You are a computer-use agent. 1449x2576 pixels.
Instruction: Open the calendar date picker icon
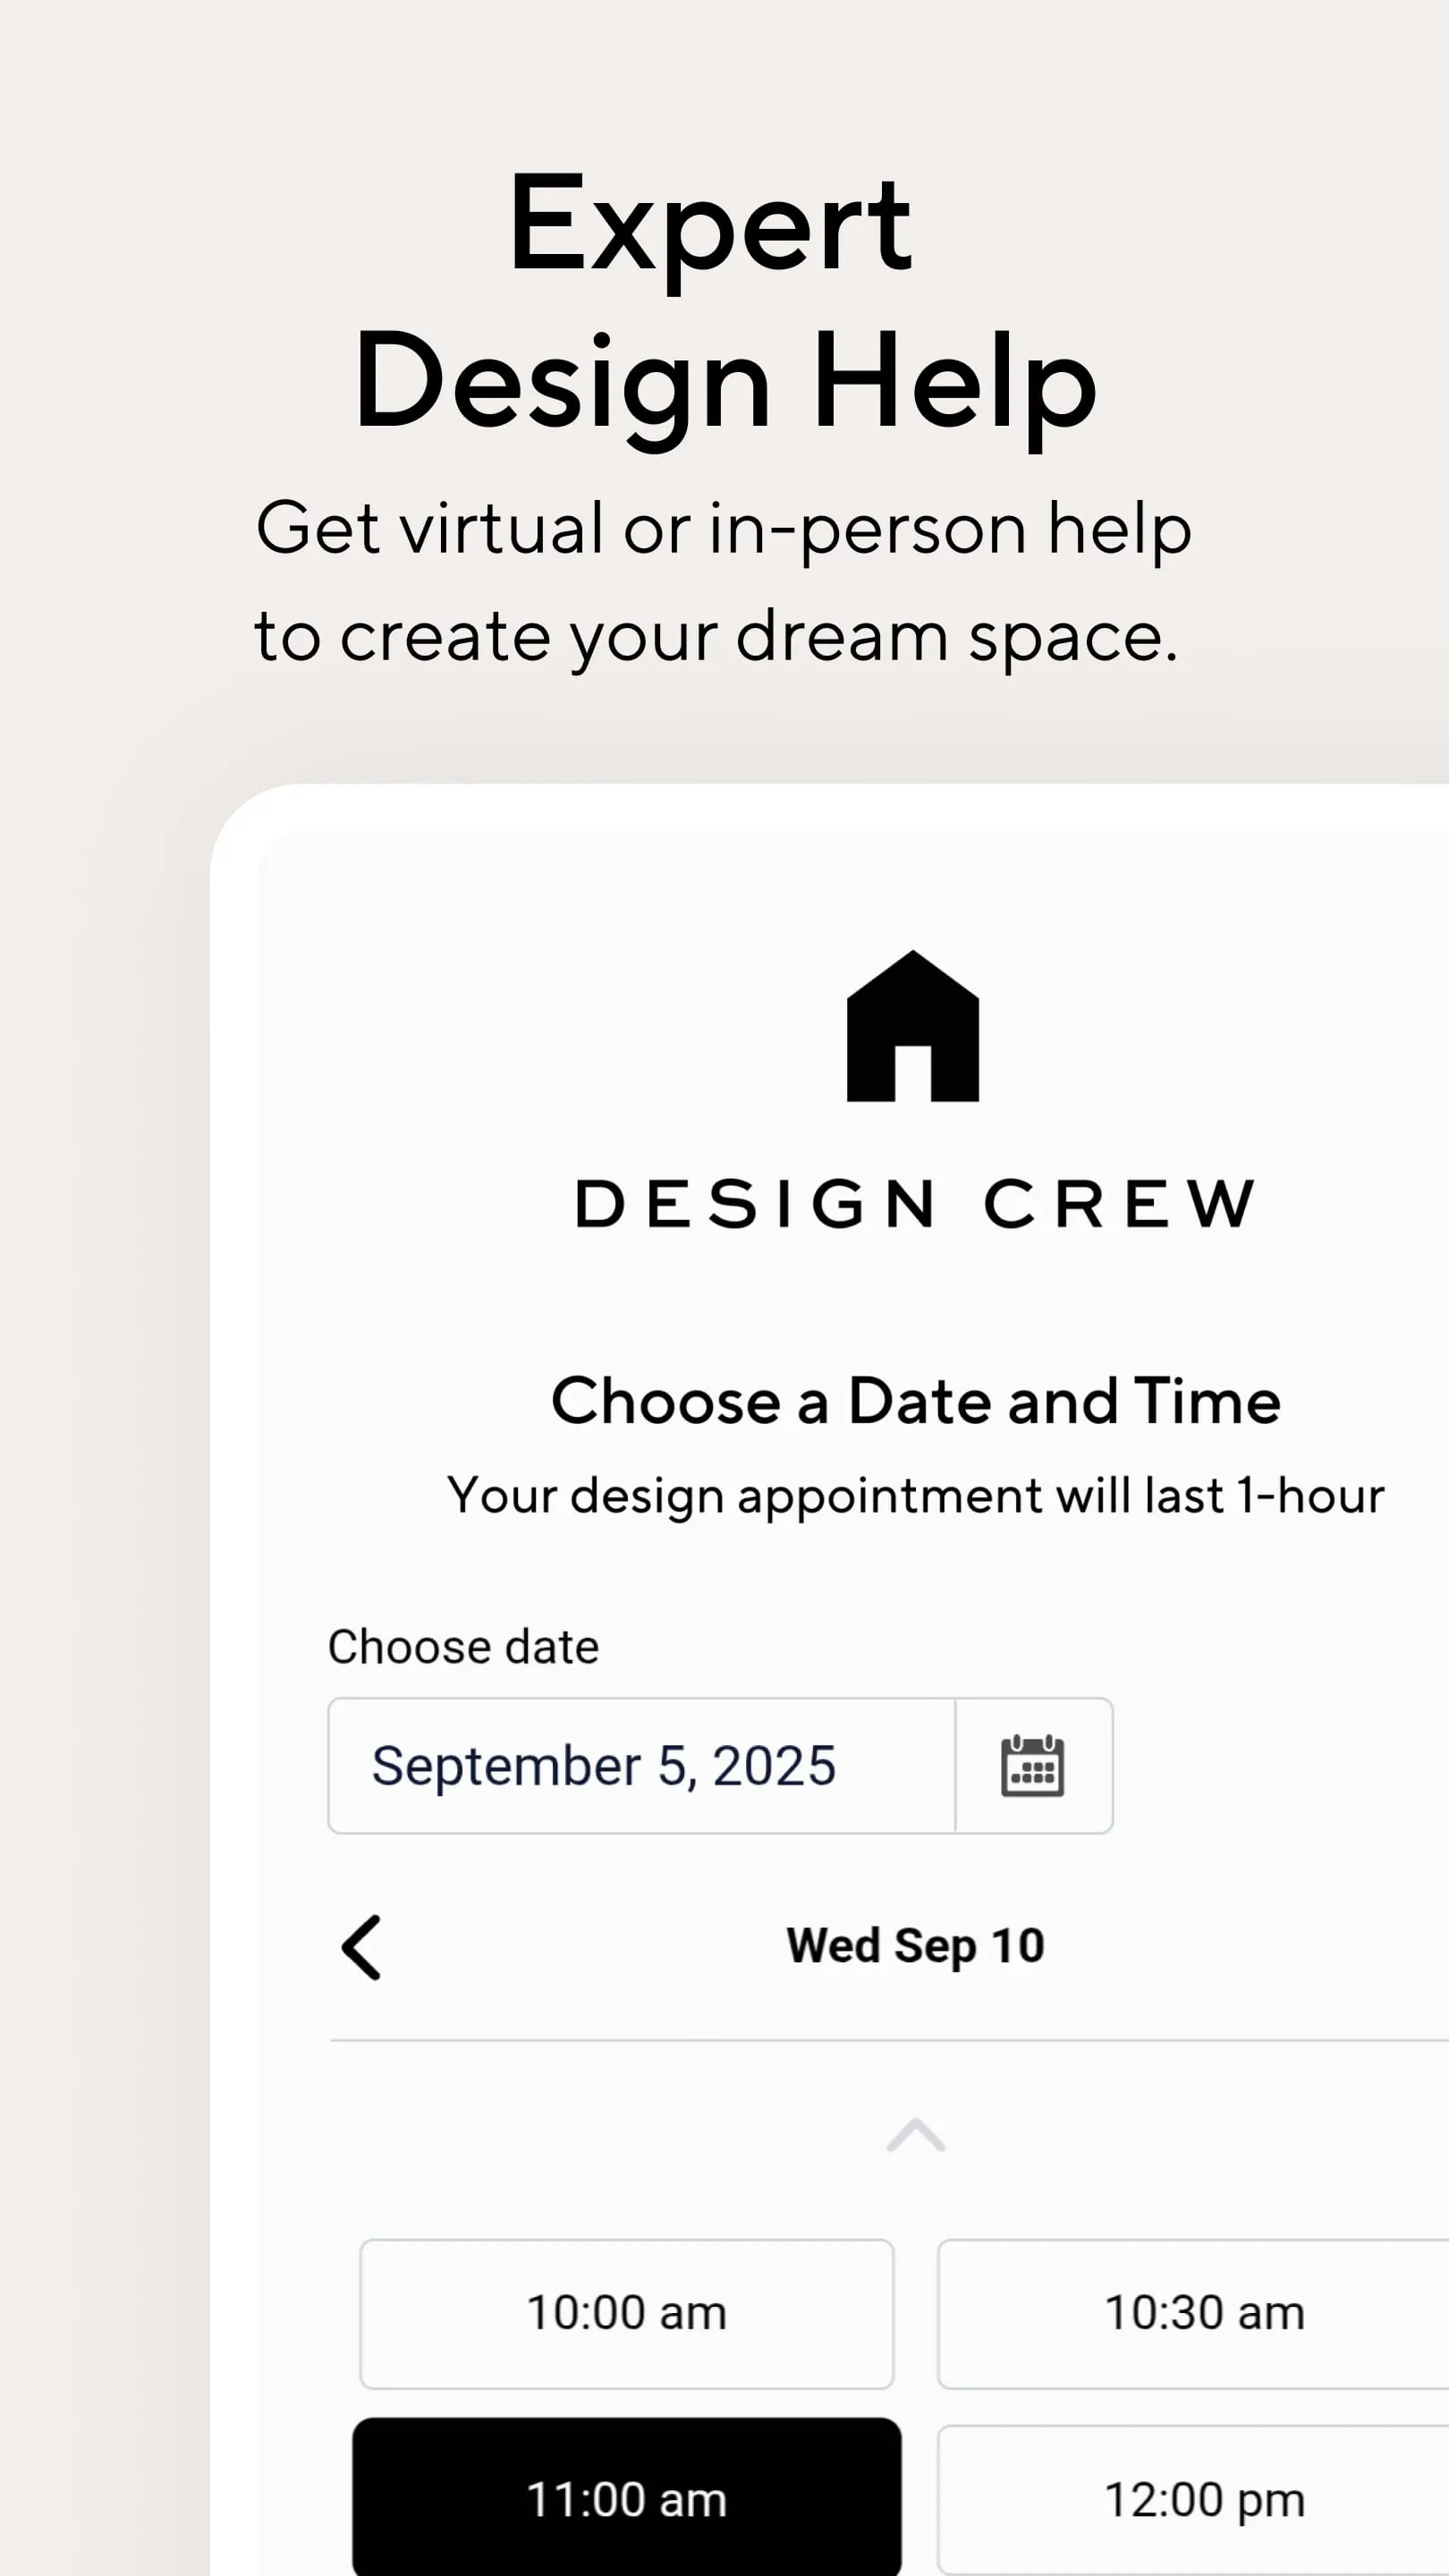(1032, 1766)
